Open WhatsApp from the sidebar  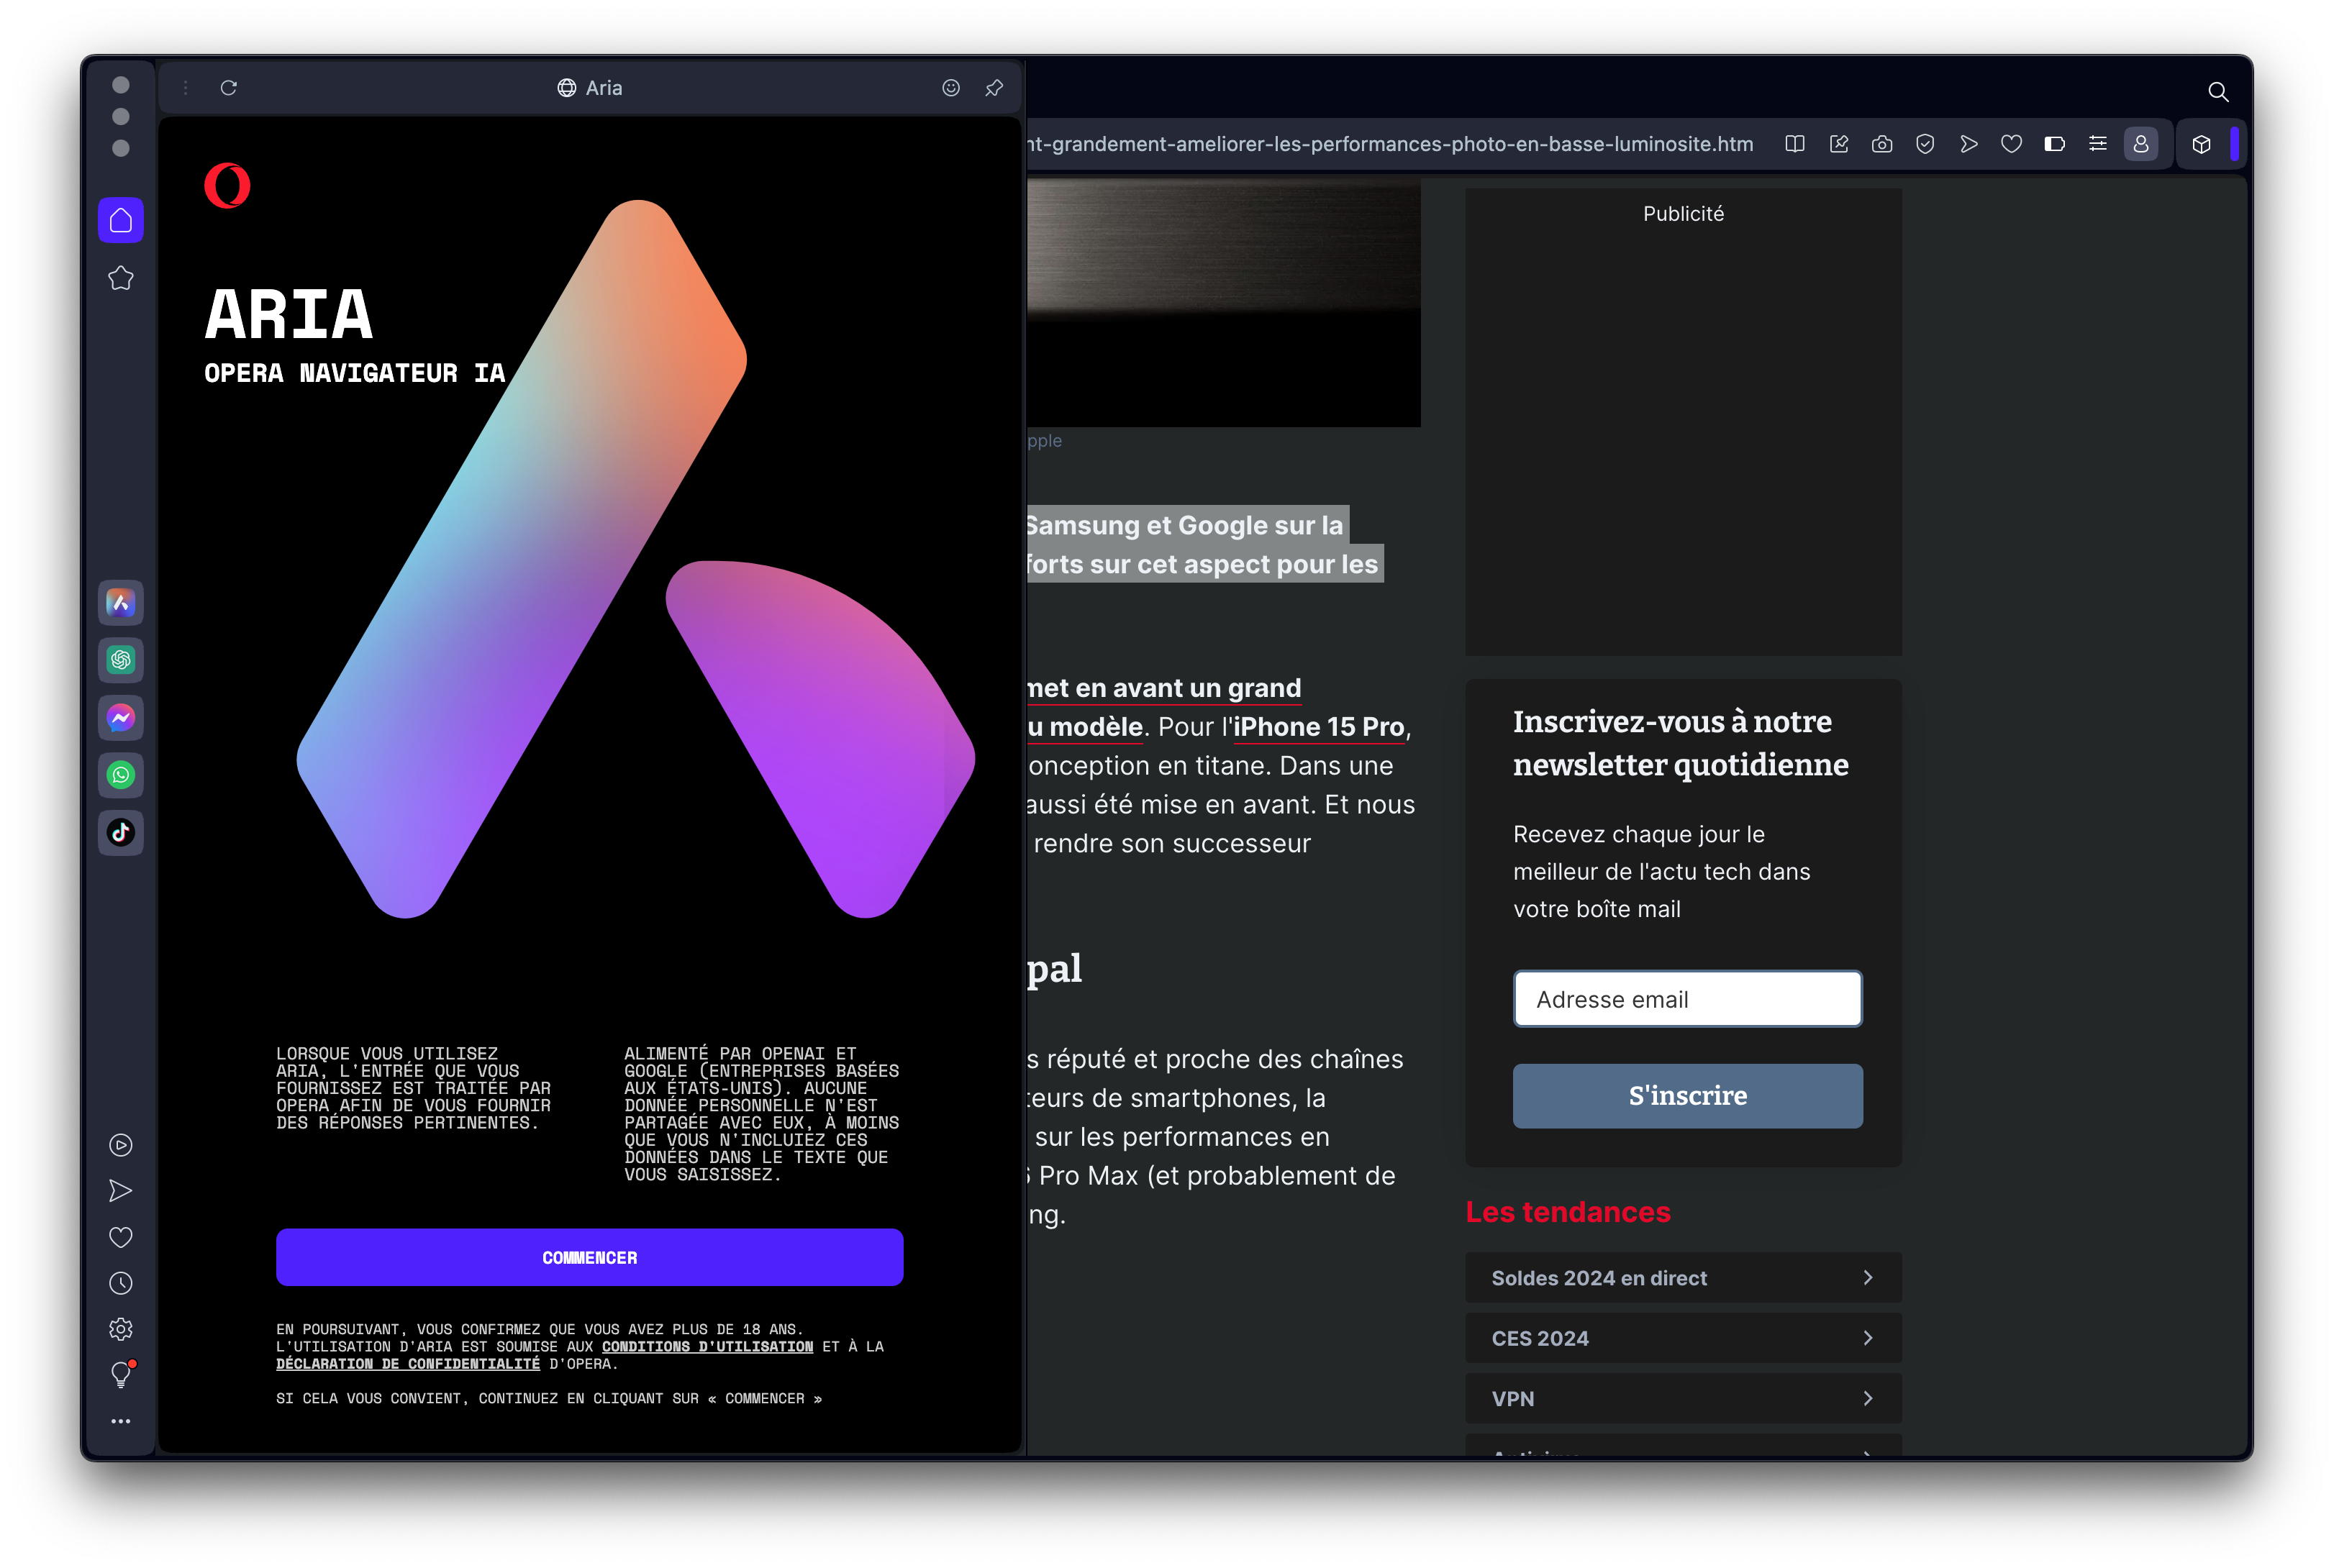121,775
